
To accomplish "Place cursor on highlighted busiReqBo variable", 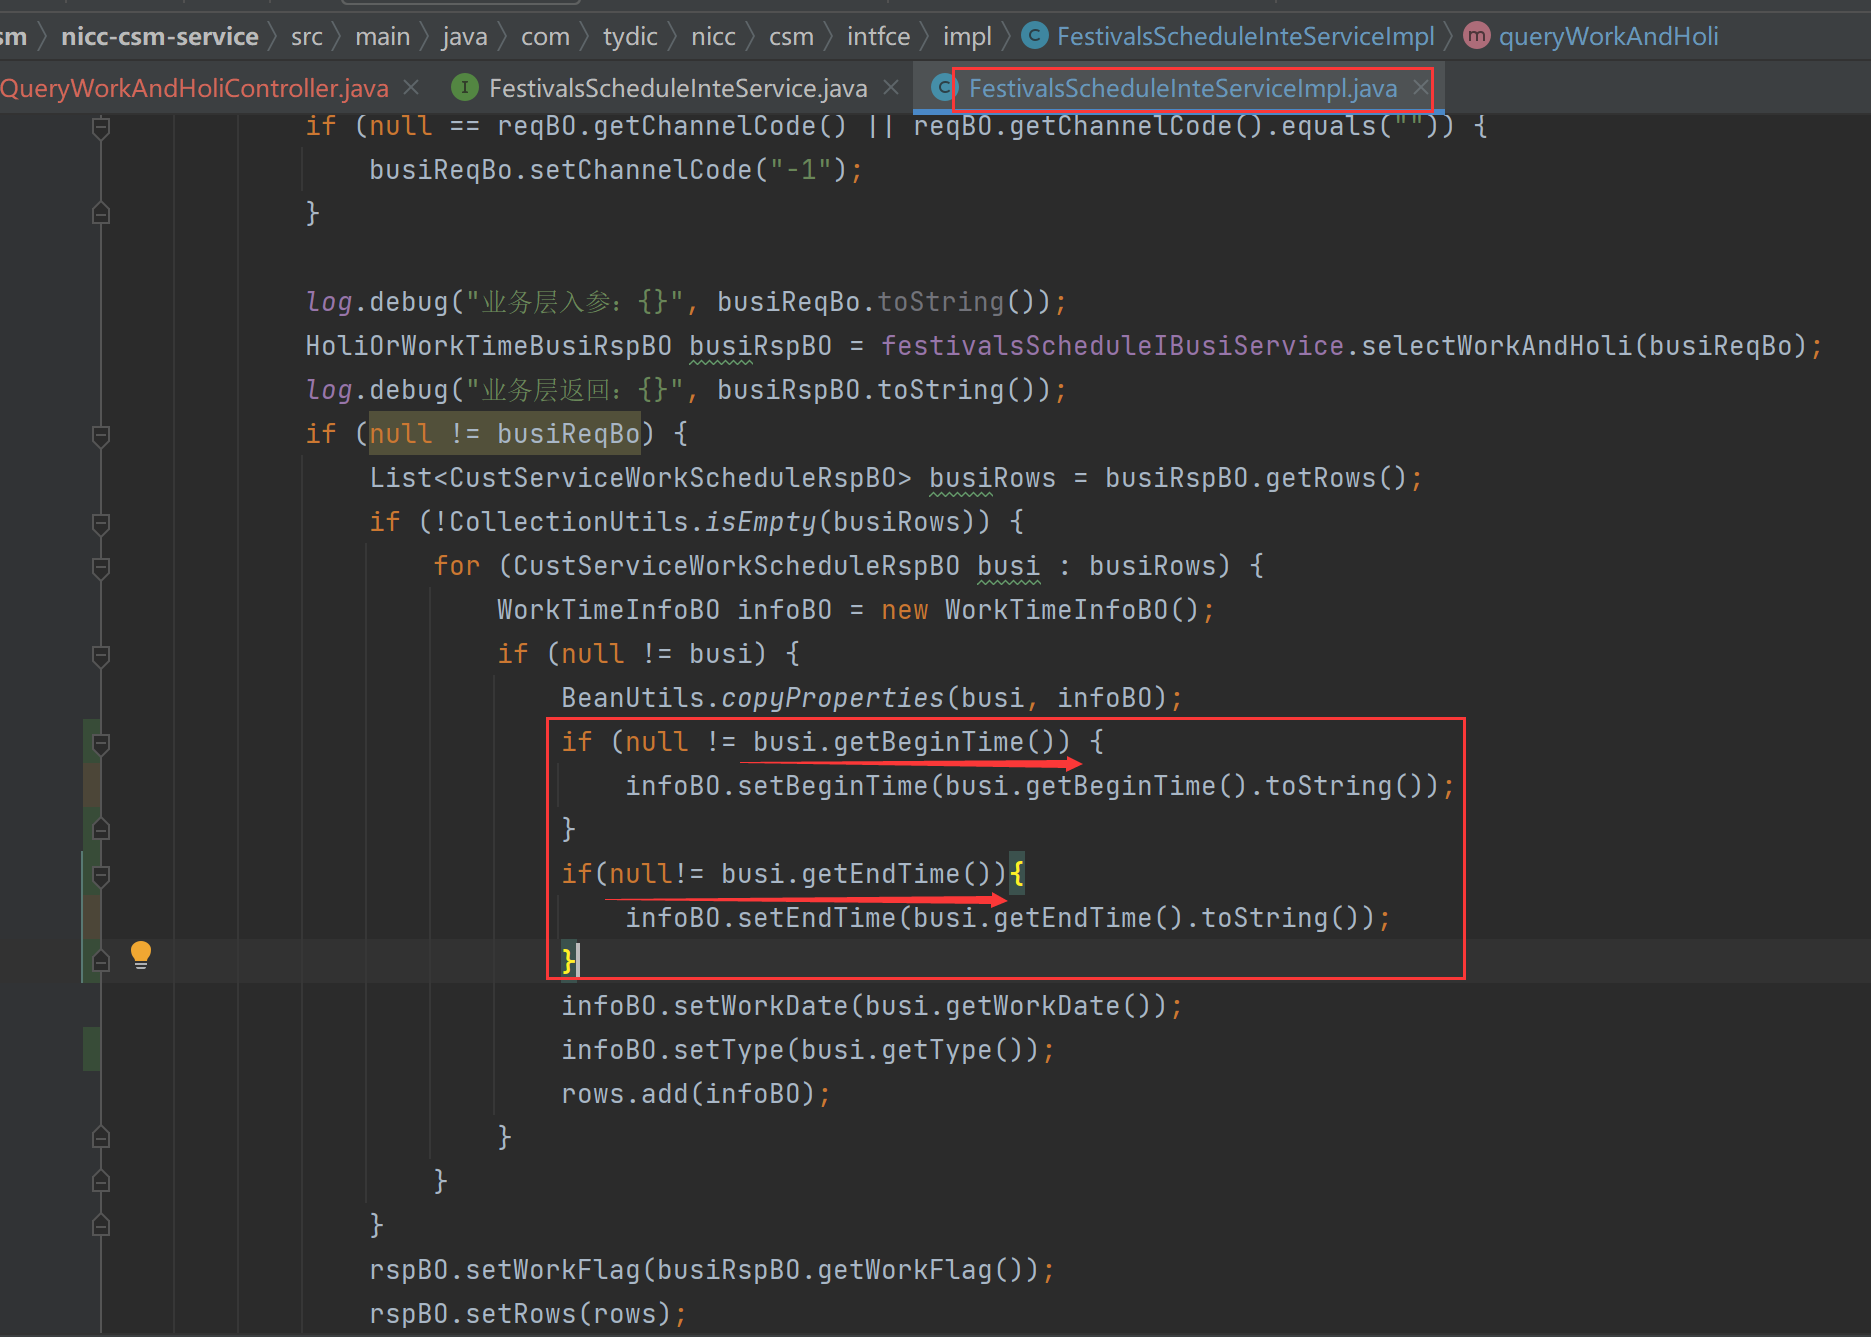I will tap(568, 433).
